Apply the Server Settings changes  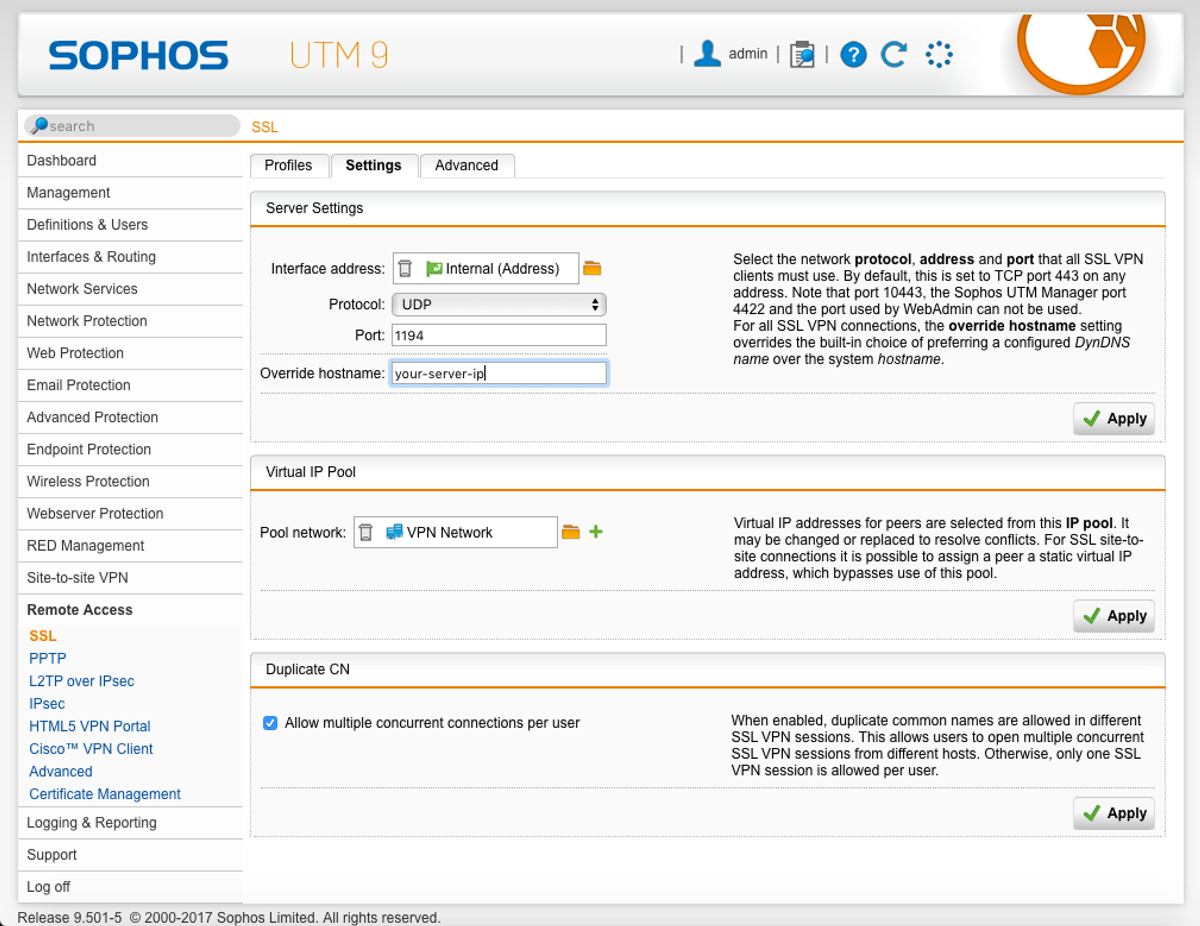(x=1114, y=419)
